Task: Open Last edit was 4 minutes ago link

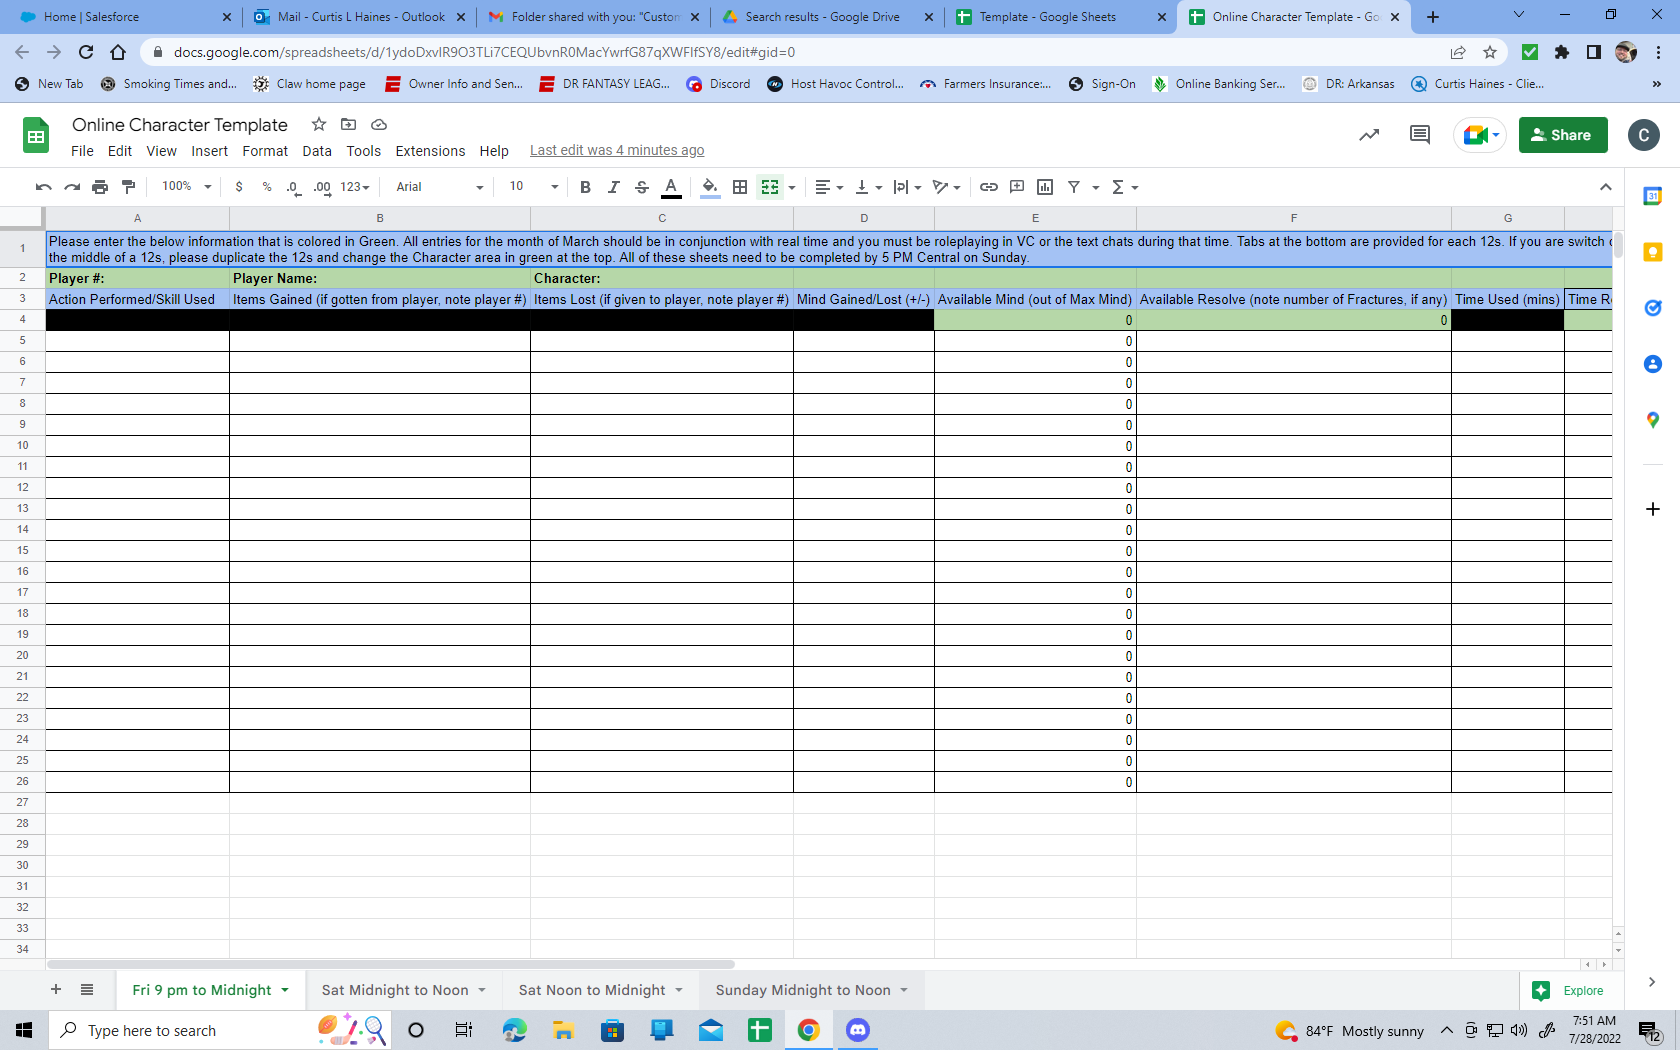Action: (617, 151)
